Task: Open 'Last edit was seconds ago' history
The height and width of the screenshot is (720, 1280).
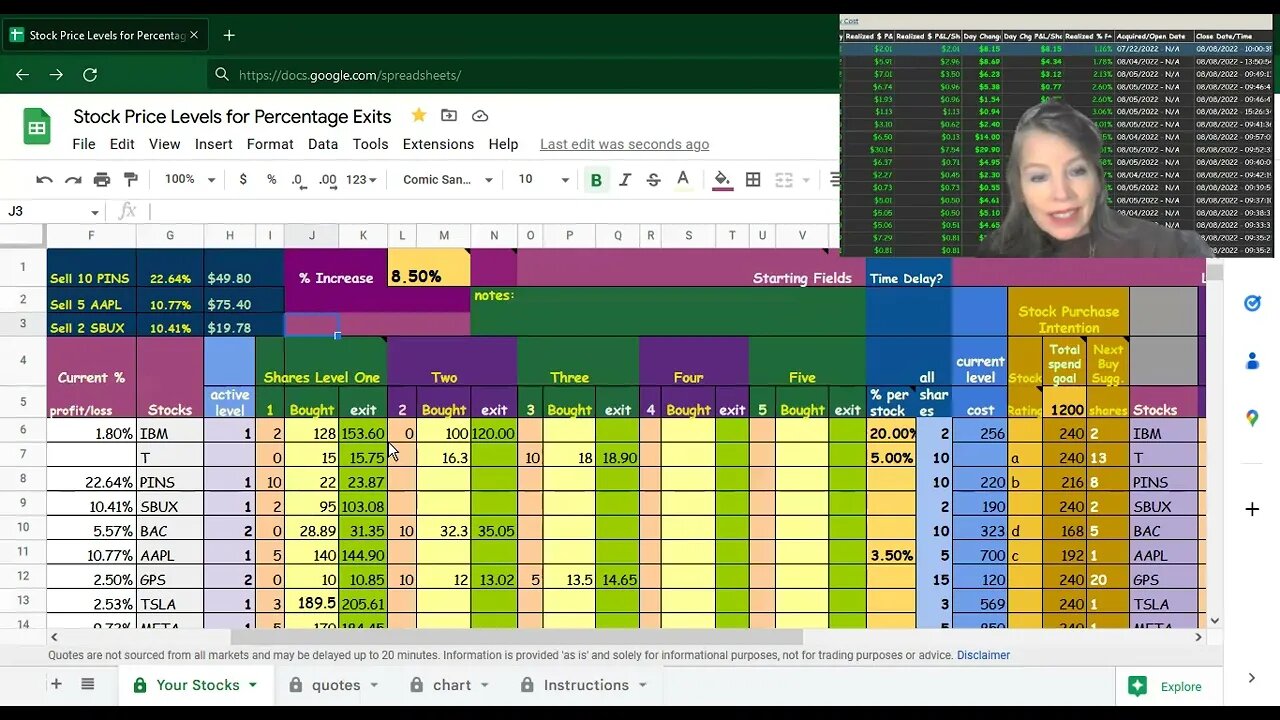Action: tap(624, 144)
